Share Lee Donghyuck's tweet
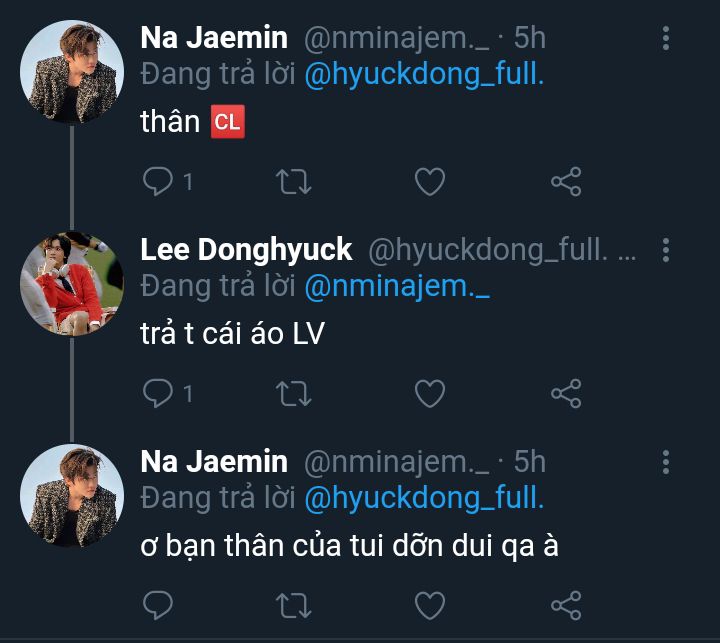Viewport: 720px width, 643px height. point(566,393)
